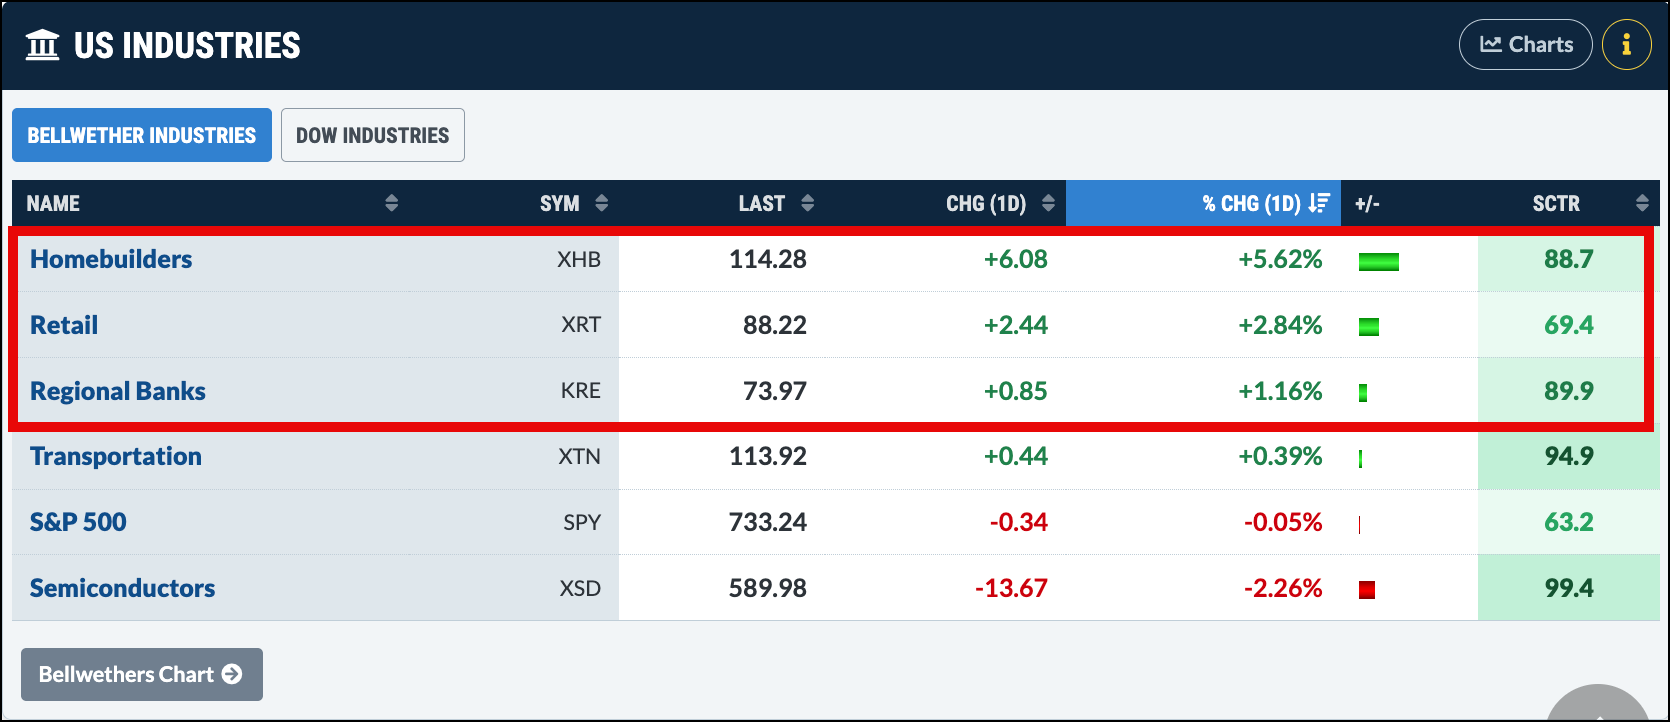This screenshot has height=722, width=1670.
Task: Click the S&P 500 percent change -0.05%
Action: 1283,522
